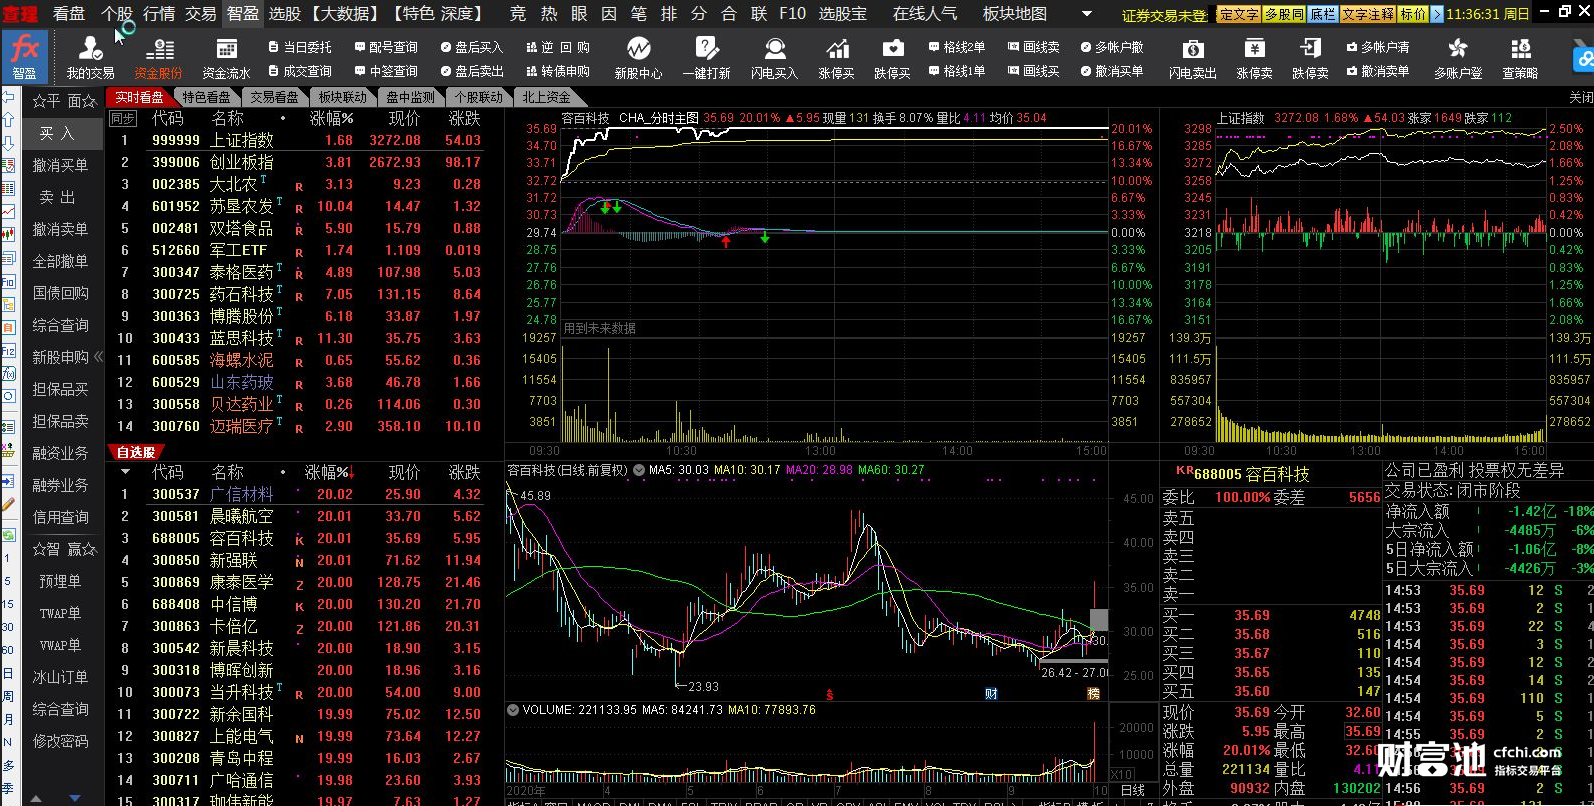Screen dimensions: 1594x806
Task: Click 撤消卖单 in top toolbar
Action: click(x=1378, y=71)
